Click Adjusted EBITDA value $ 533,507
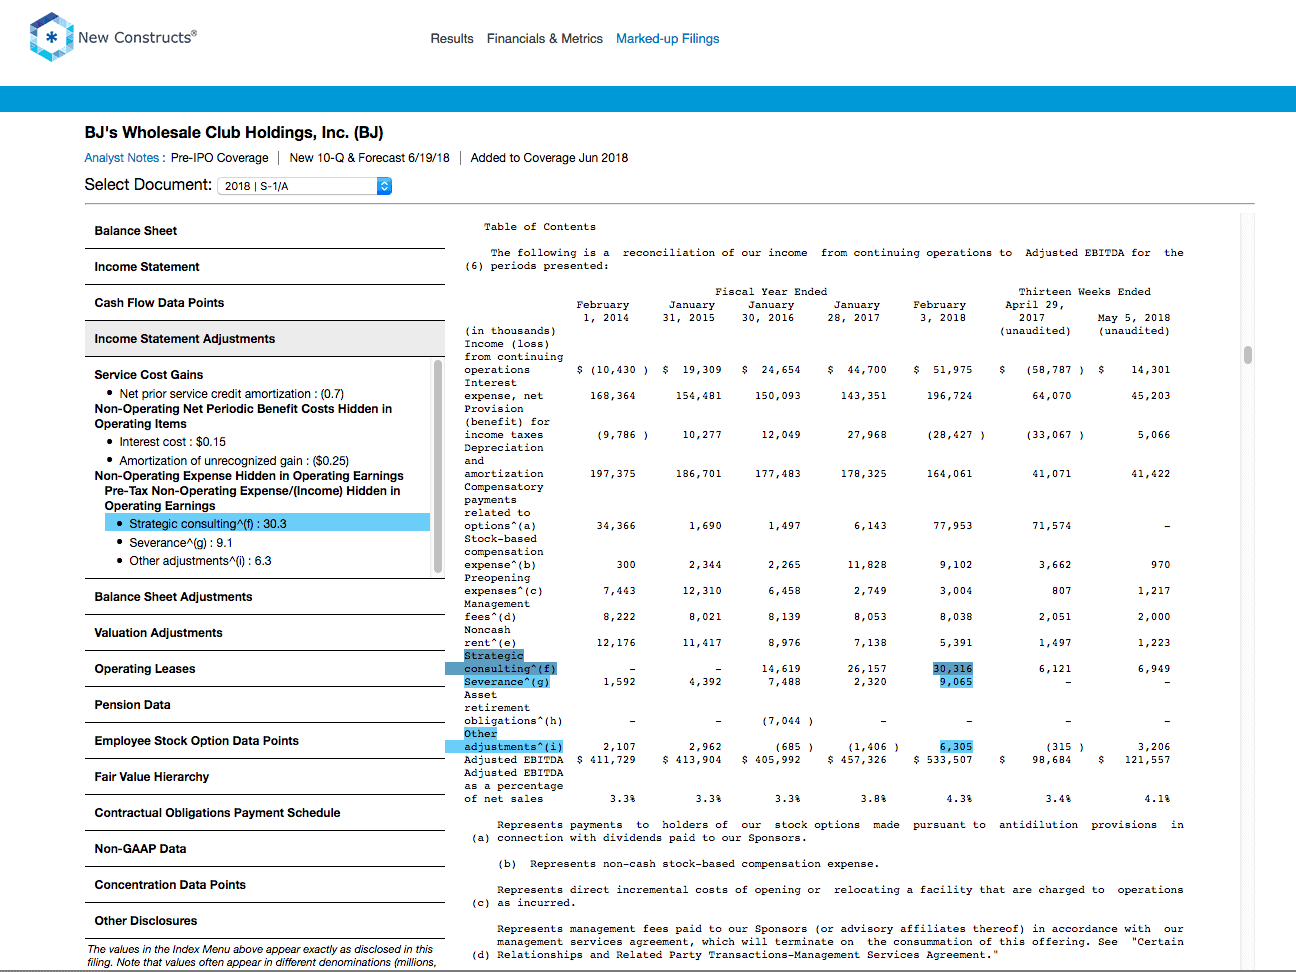Screen dimensions: 1296x972 click(942, 760)
